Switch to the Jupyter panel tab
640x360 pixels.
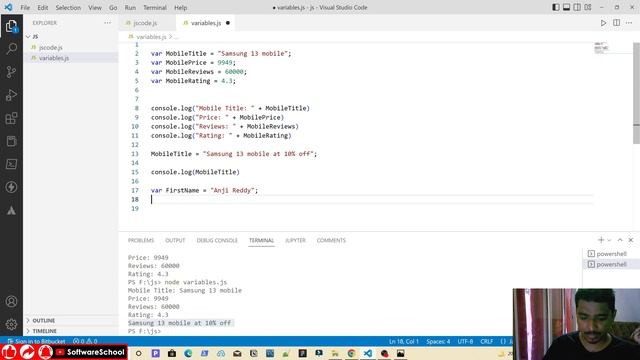(x=295, y=240)
